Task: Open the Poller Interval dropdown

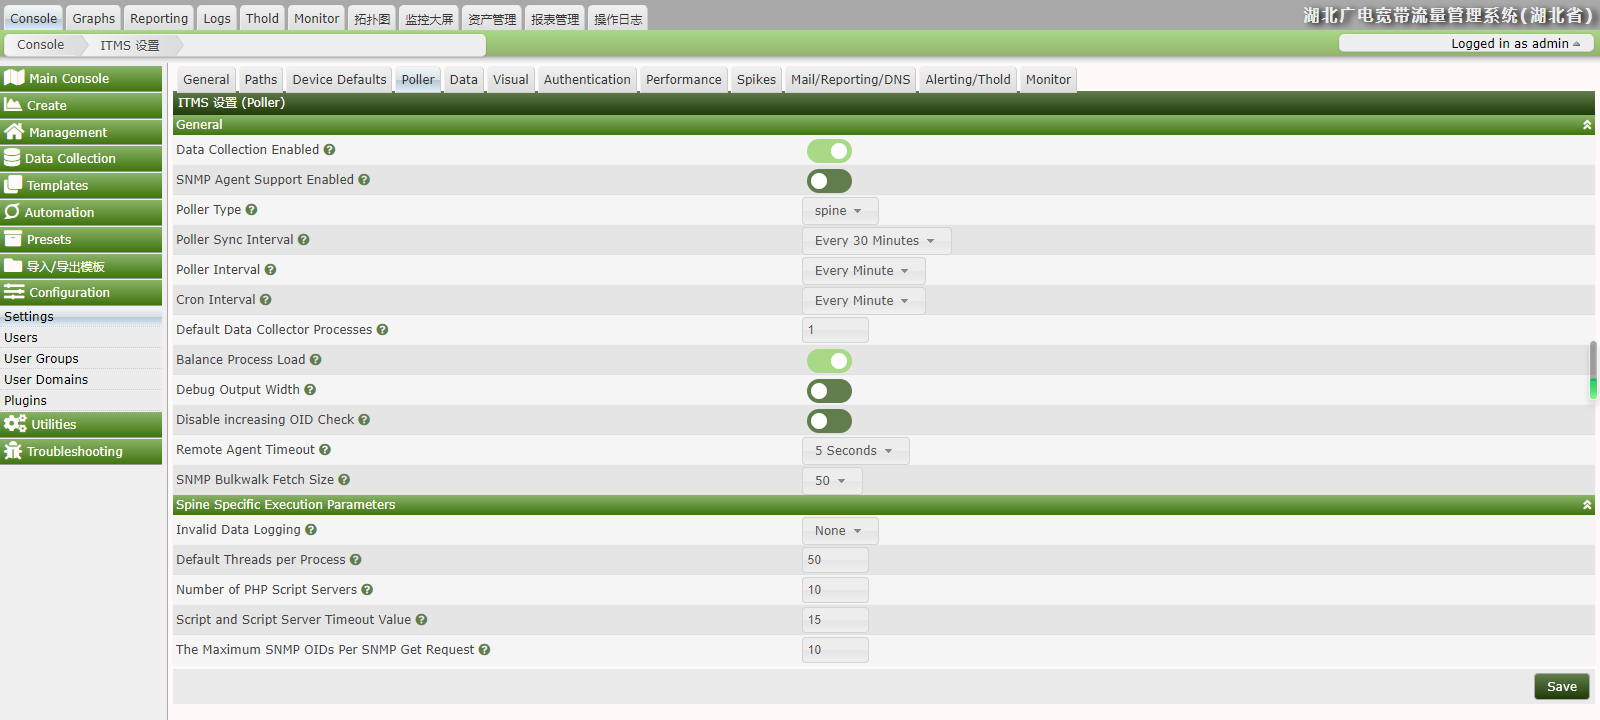Action: click(863, 271)
